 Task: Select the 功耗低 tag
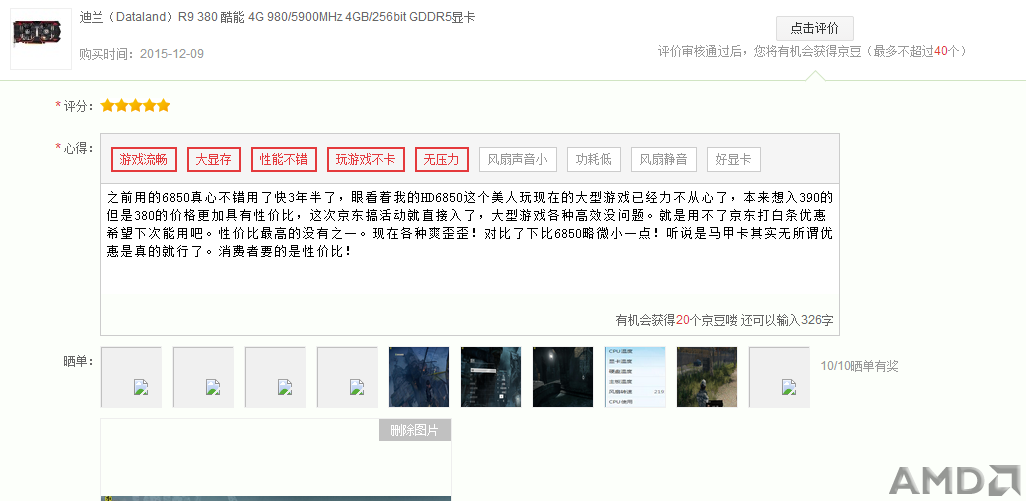(593, 160)
